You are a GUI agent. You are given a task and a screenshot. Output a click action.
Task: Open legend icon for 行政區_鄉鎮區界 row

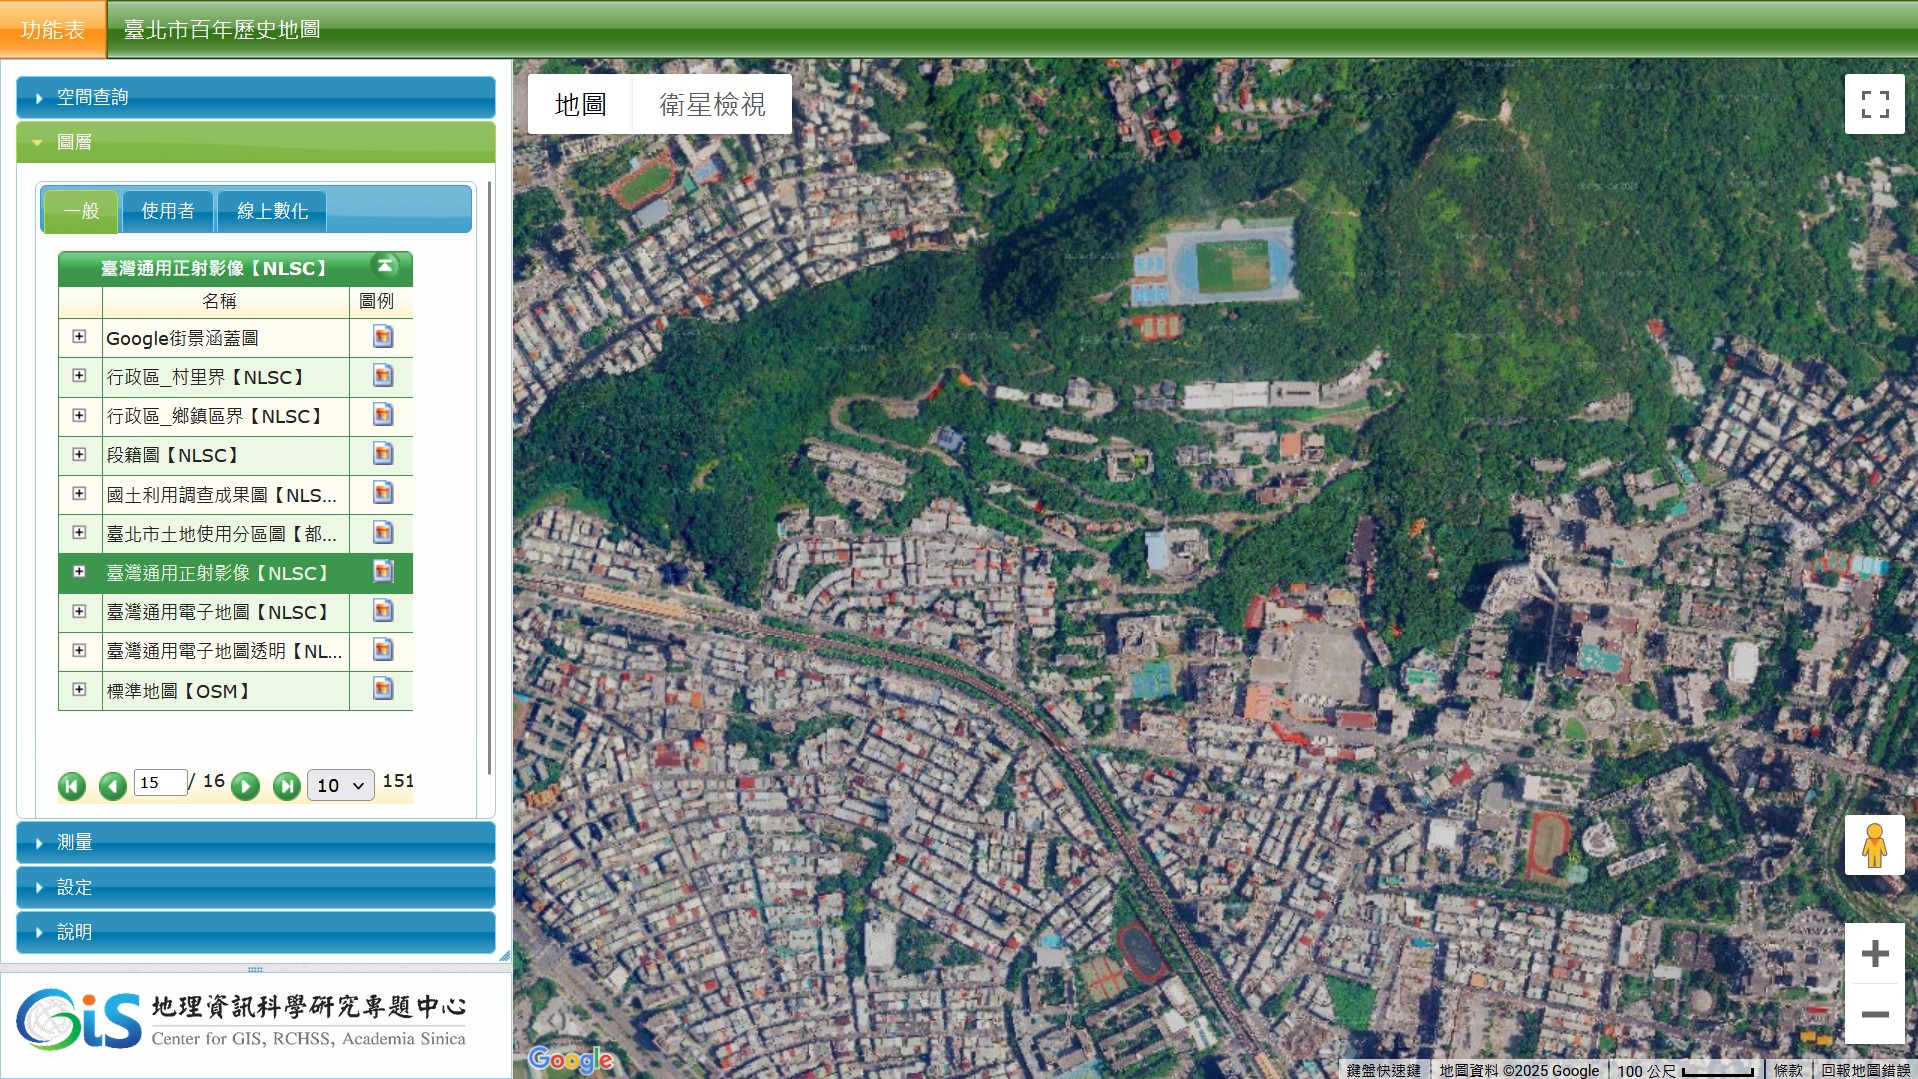(x=382, y=415)
